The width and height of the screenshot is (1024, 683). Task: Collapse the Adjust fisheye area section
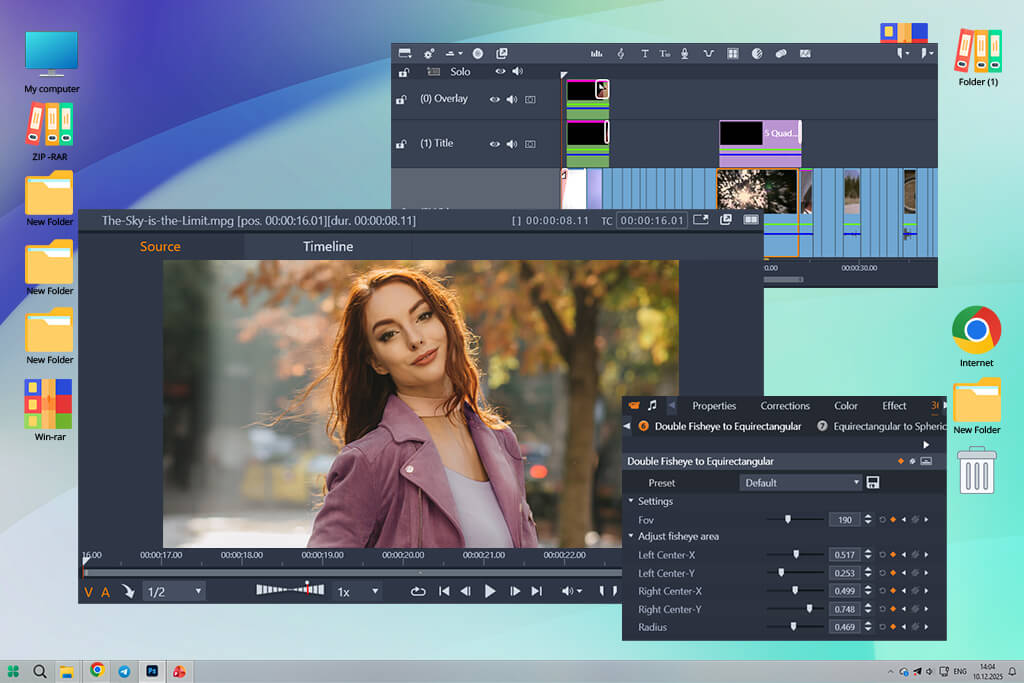631,536
